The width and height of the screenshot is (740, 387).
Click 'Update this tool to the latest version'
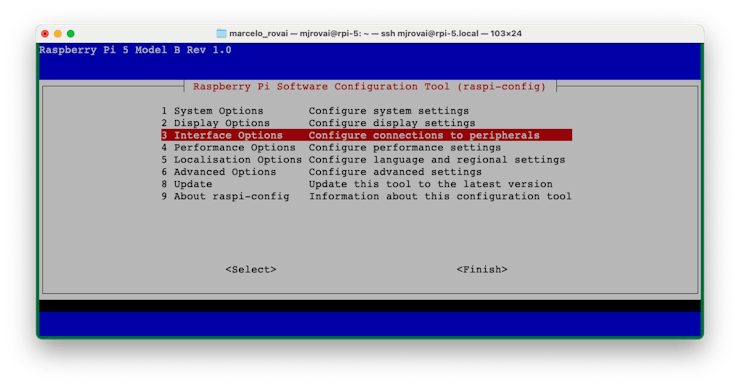[430, 185]
